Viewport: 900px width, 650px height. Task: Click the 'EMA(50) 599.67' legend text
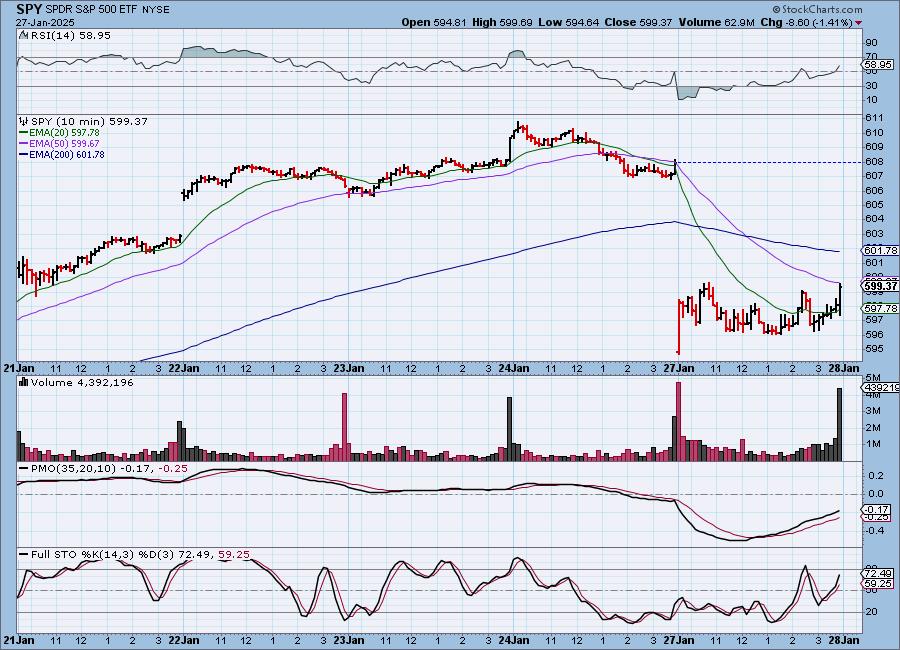64,144
